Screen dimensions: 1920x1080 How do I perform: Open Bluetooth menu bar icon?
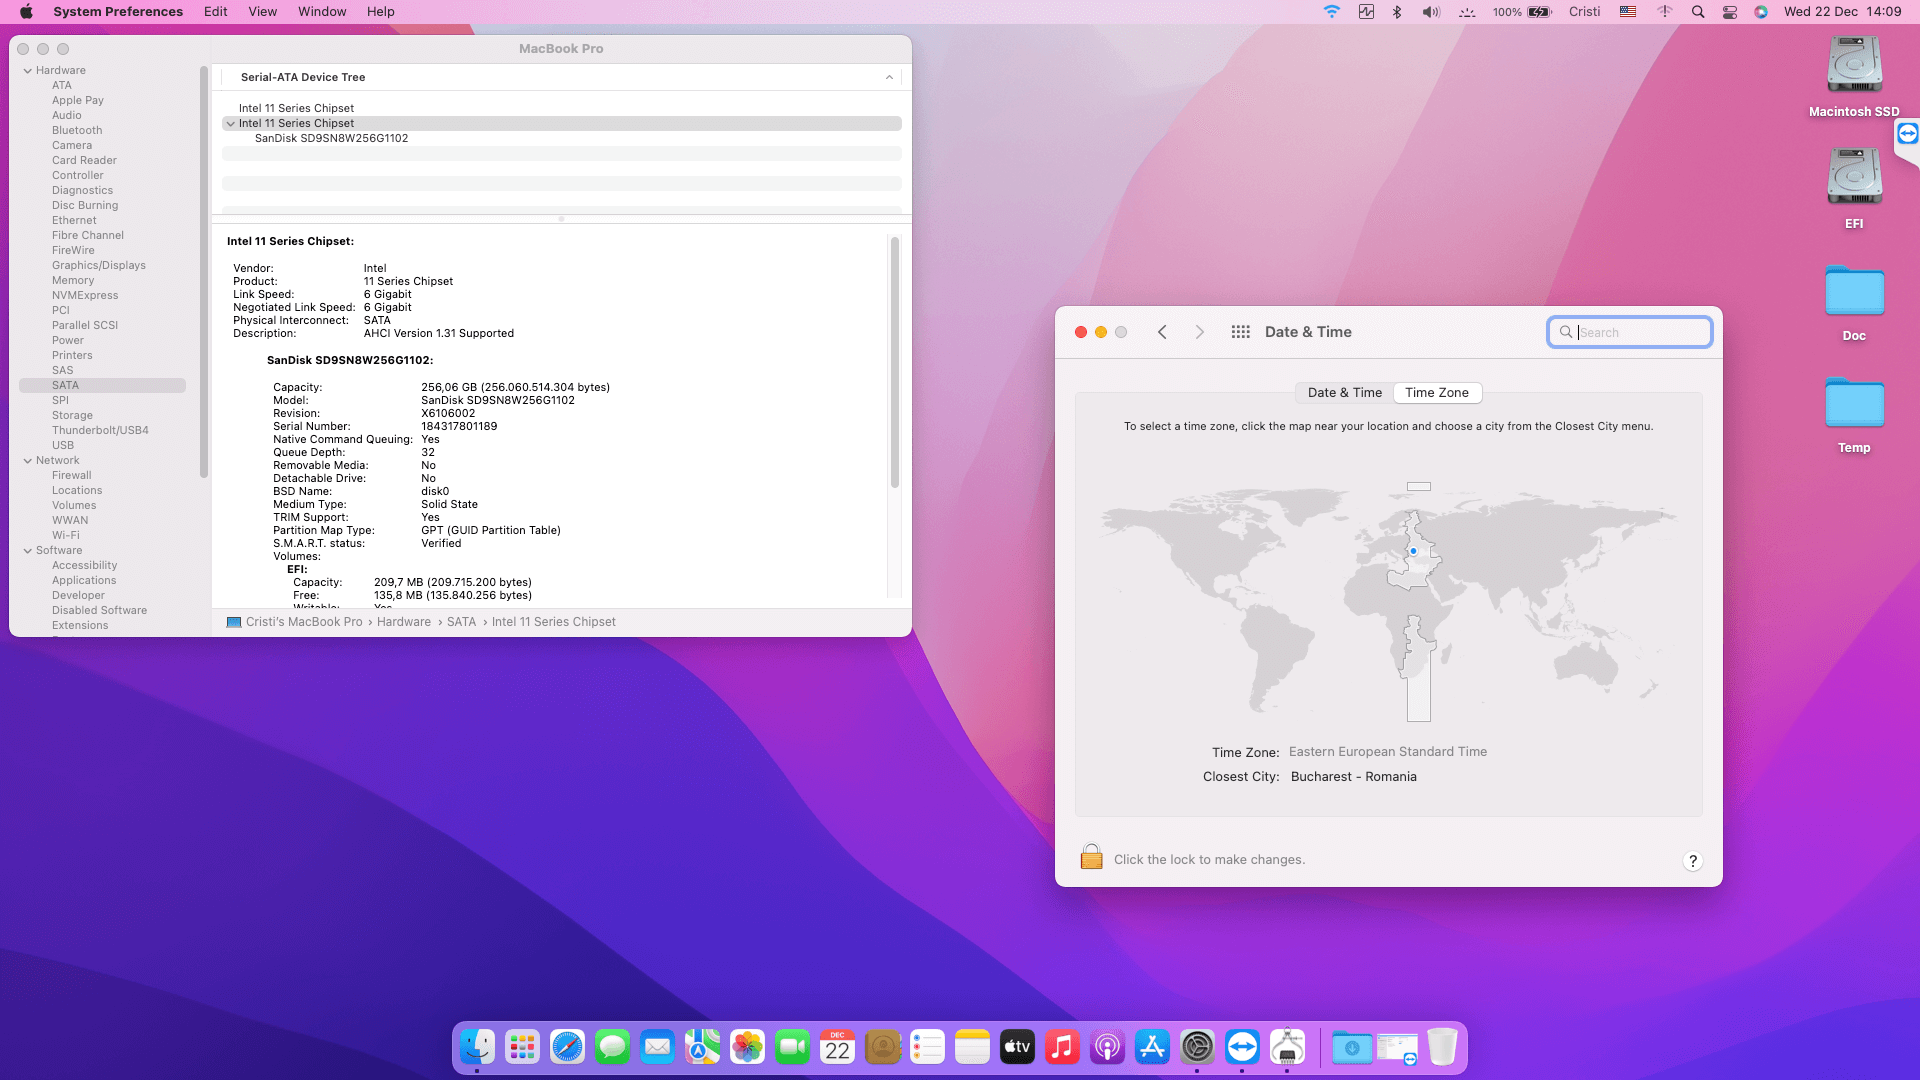(1397, 12)
